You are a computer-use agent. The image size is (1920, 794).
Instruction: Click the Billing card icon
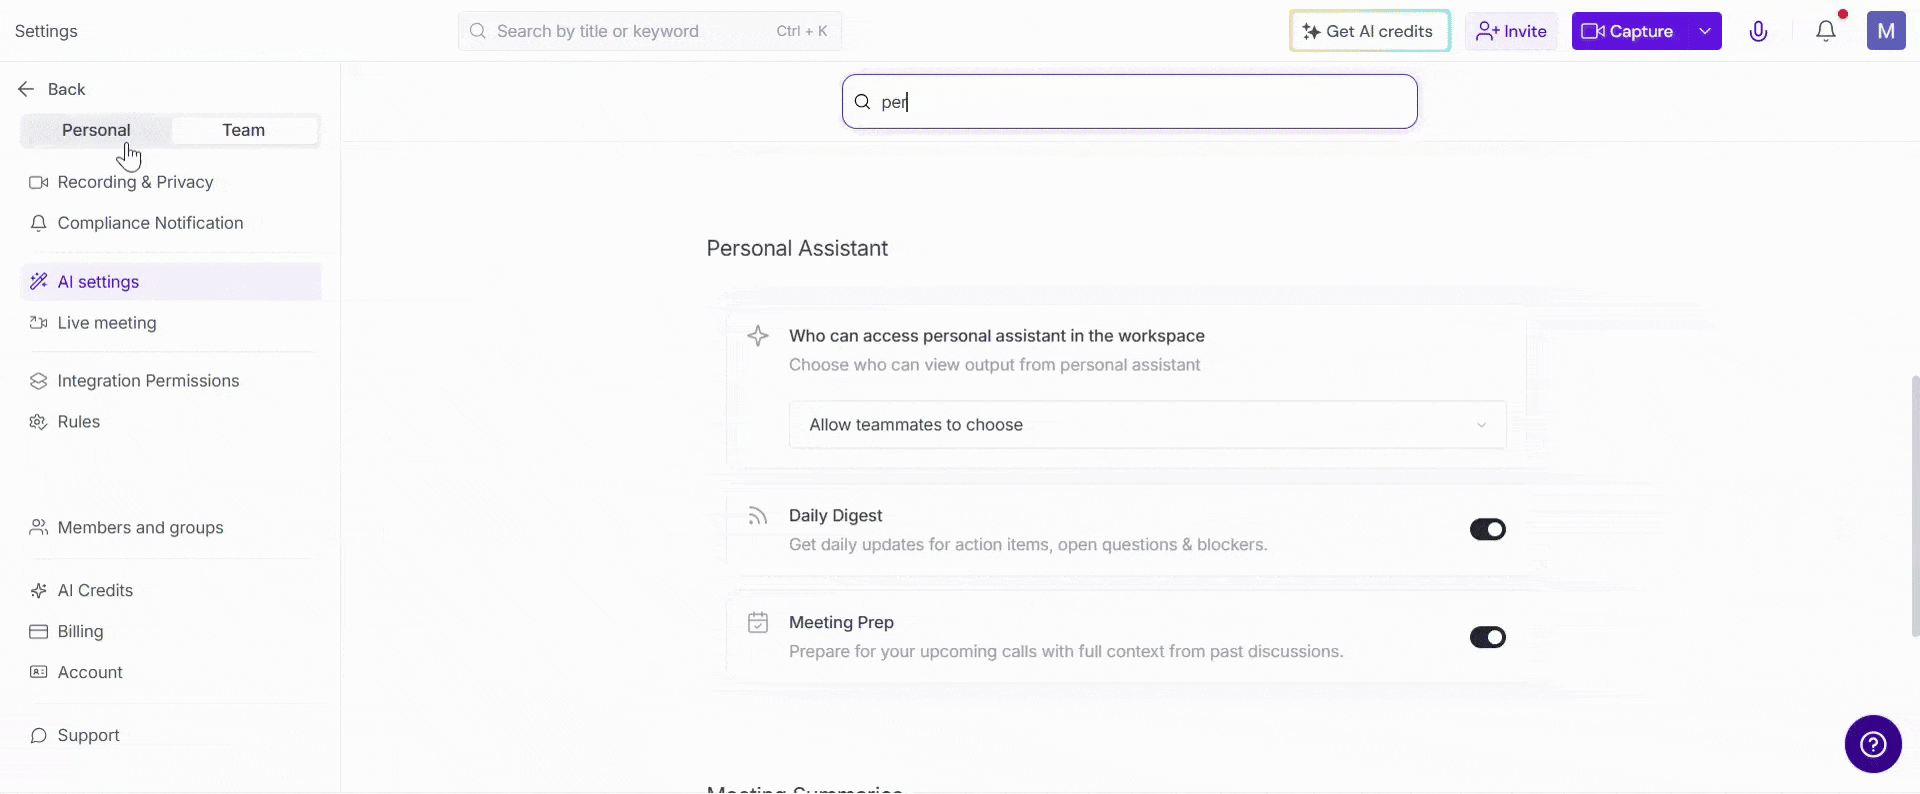click(x=38, y=631)
